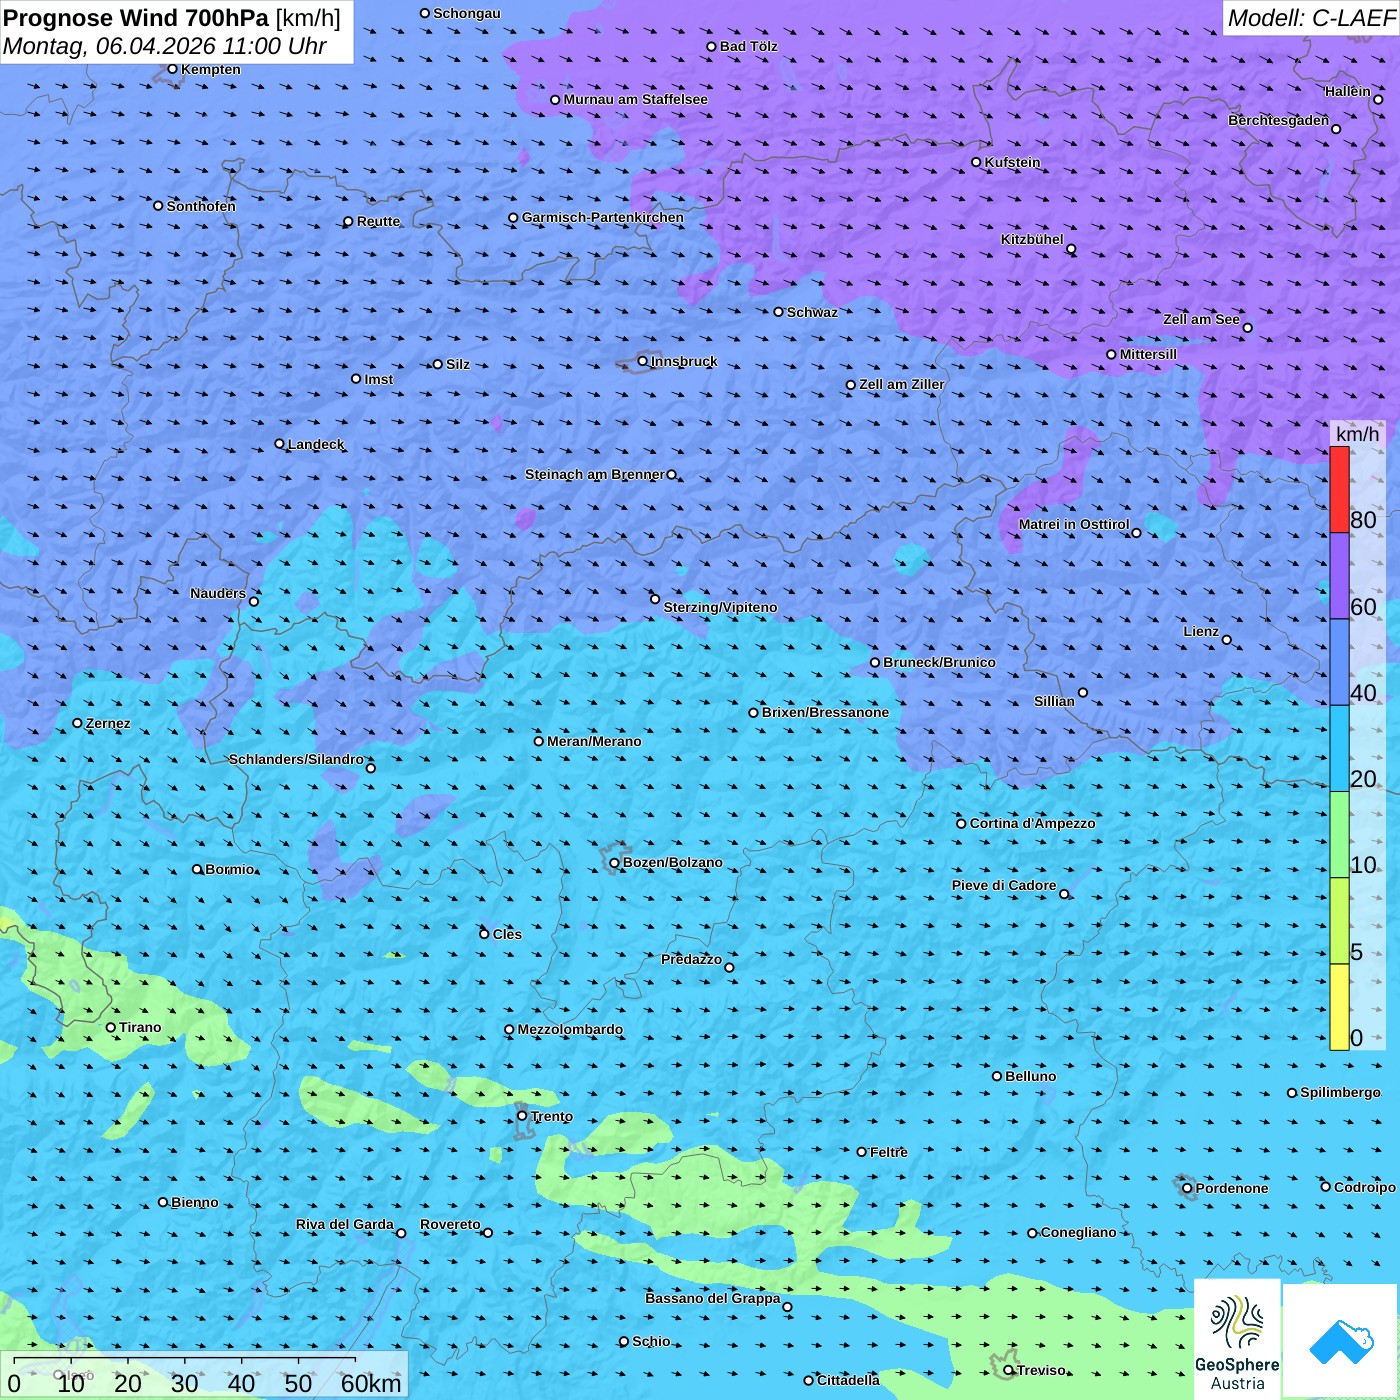Select the lime legend segment between 5 and 10
The image size is (1400, 1400).
pyautogui.click(x=1339, y=921)
